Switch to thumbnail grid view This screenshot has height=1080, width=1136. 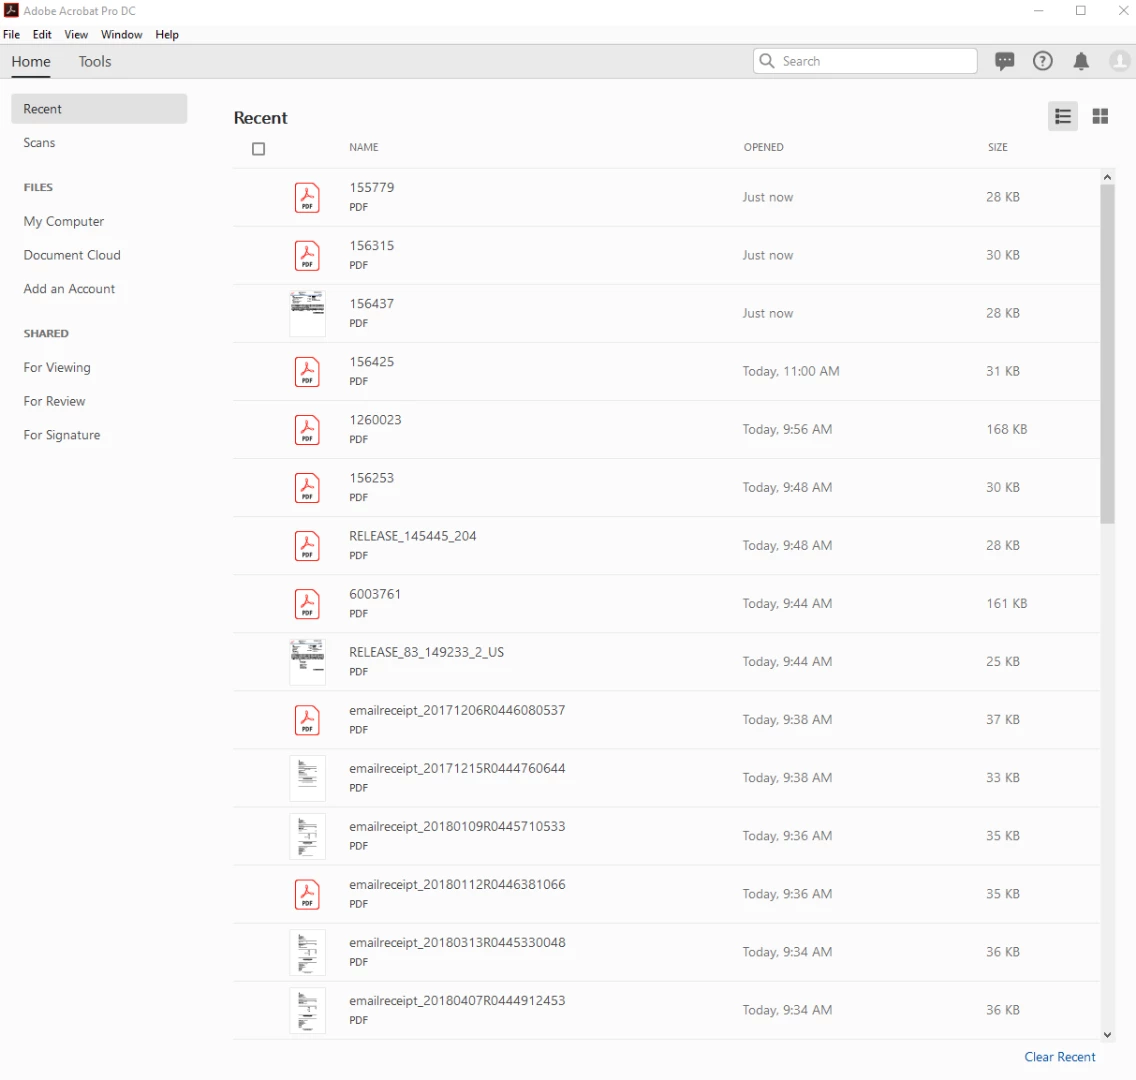[1100, 117]
